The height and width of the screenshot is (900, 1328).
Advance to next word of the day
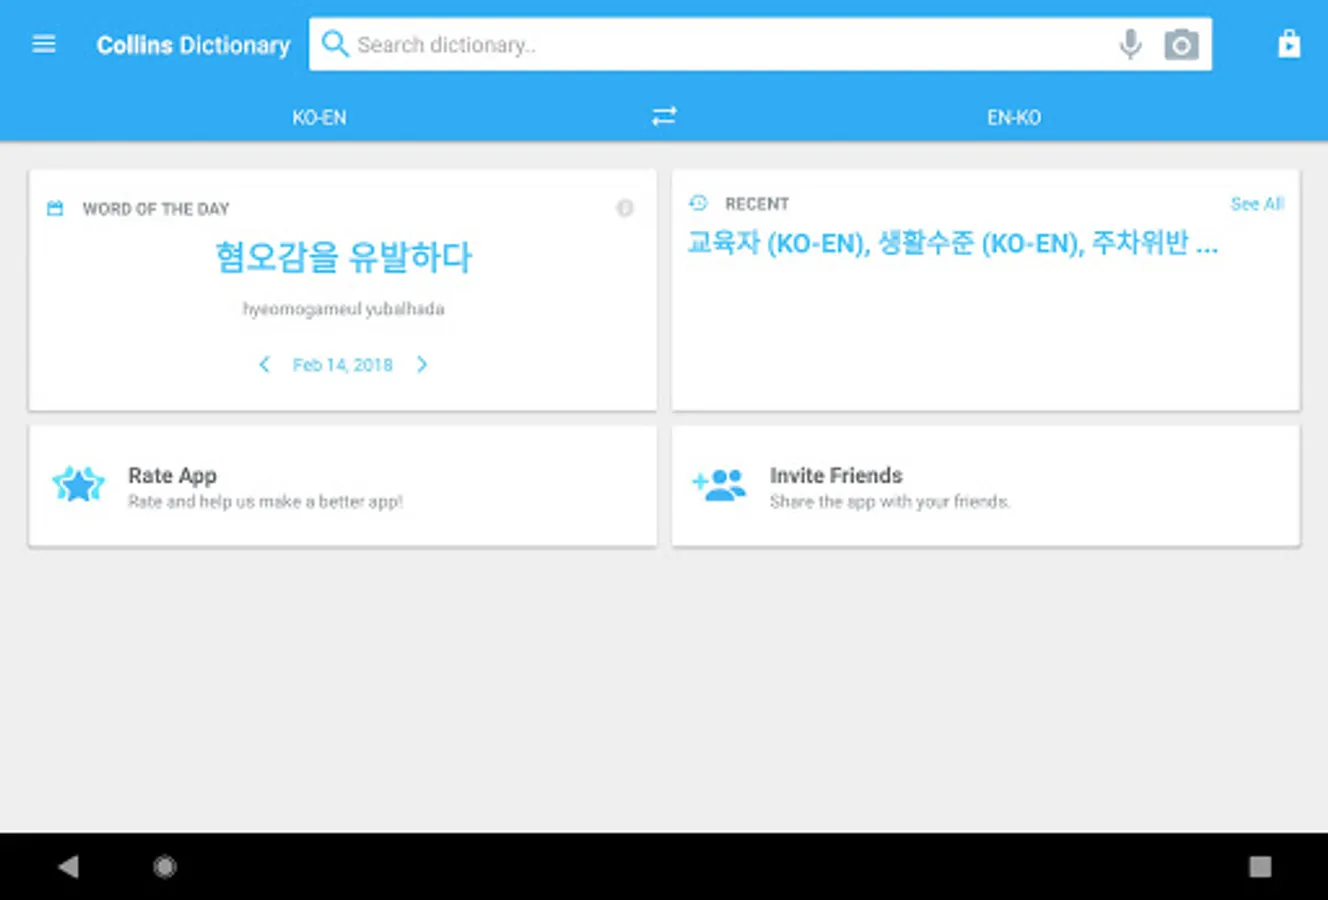click(x=421, y=364)
